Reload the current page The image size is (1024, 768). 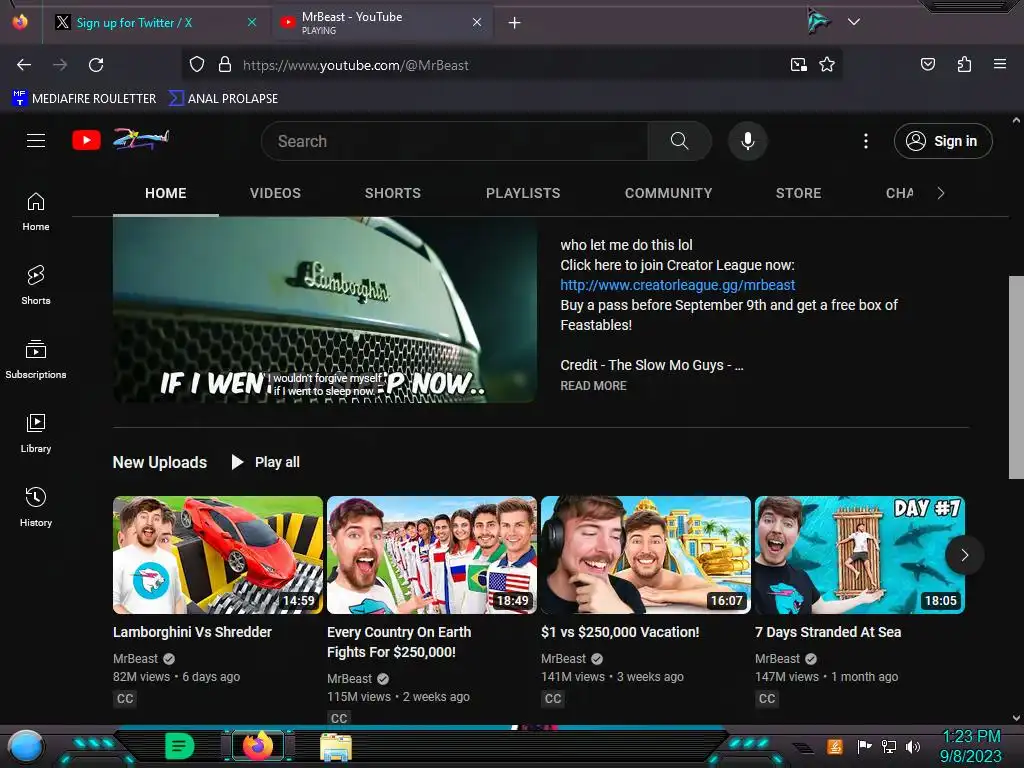point(96,65)
